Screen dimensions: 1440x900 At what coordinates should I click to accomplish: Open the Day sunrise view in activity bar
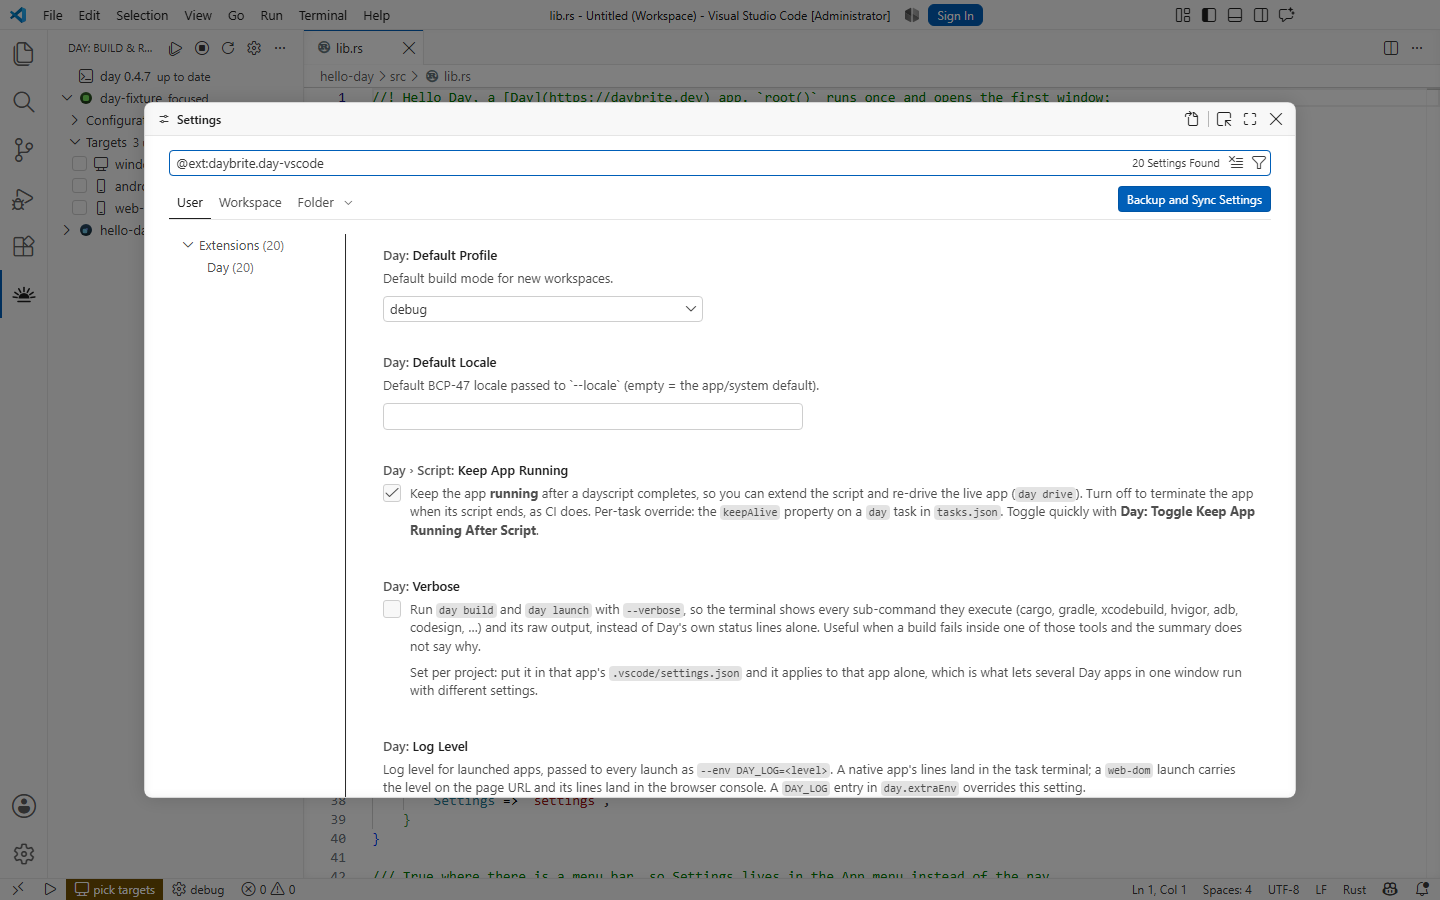click(24, 294)
